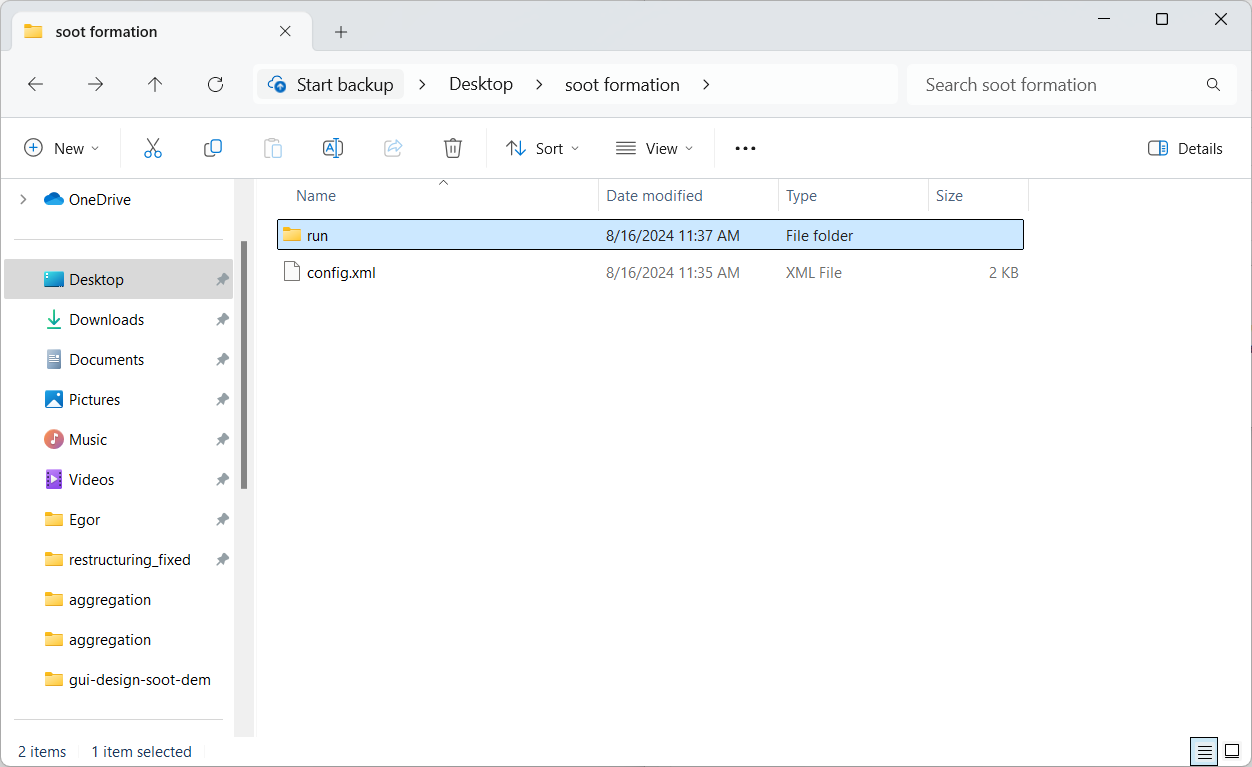1252x767 pixels.
Task: Click the File folder type cell
Action: (820, 236)
